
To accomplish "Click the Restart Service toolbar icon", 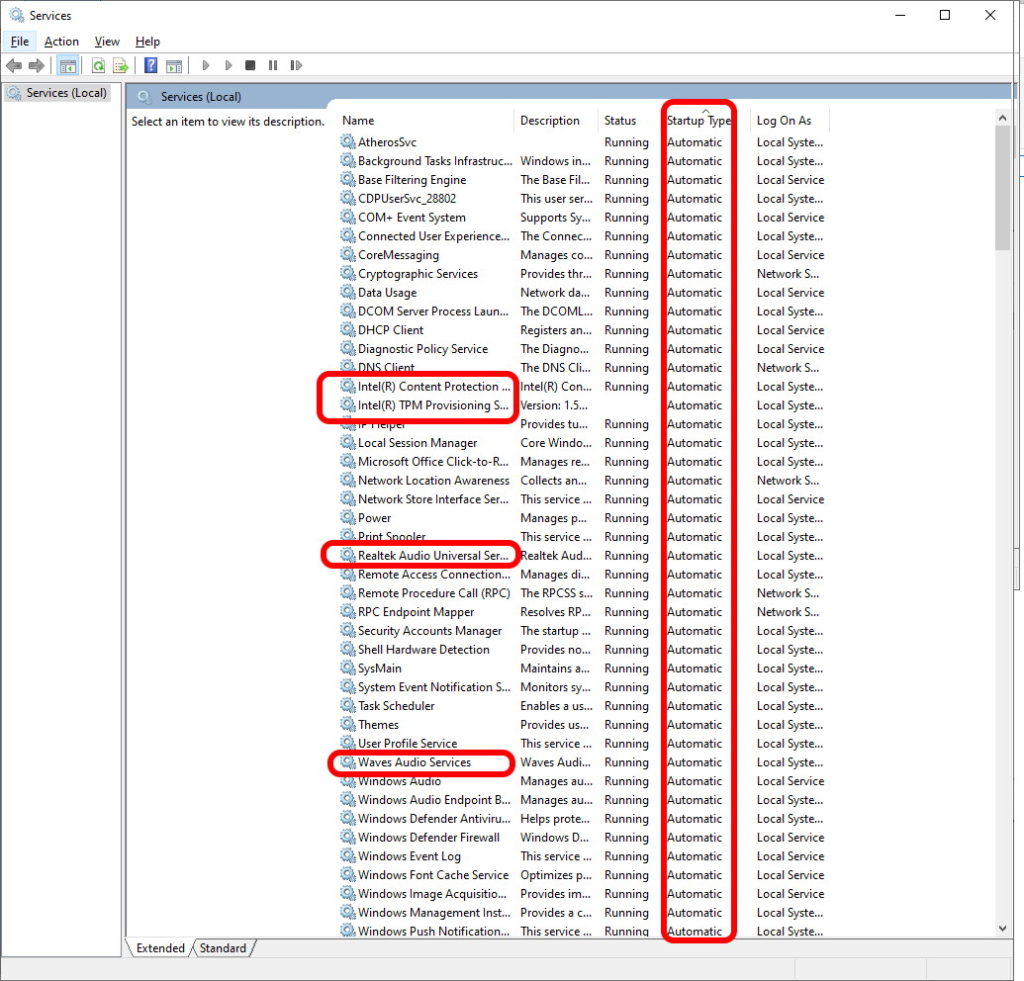I will [296, 65].
